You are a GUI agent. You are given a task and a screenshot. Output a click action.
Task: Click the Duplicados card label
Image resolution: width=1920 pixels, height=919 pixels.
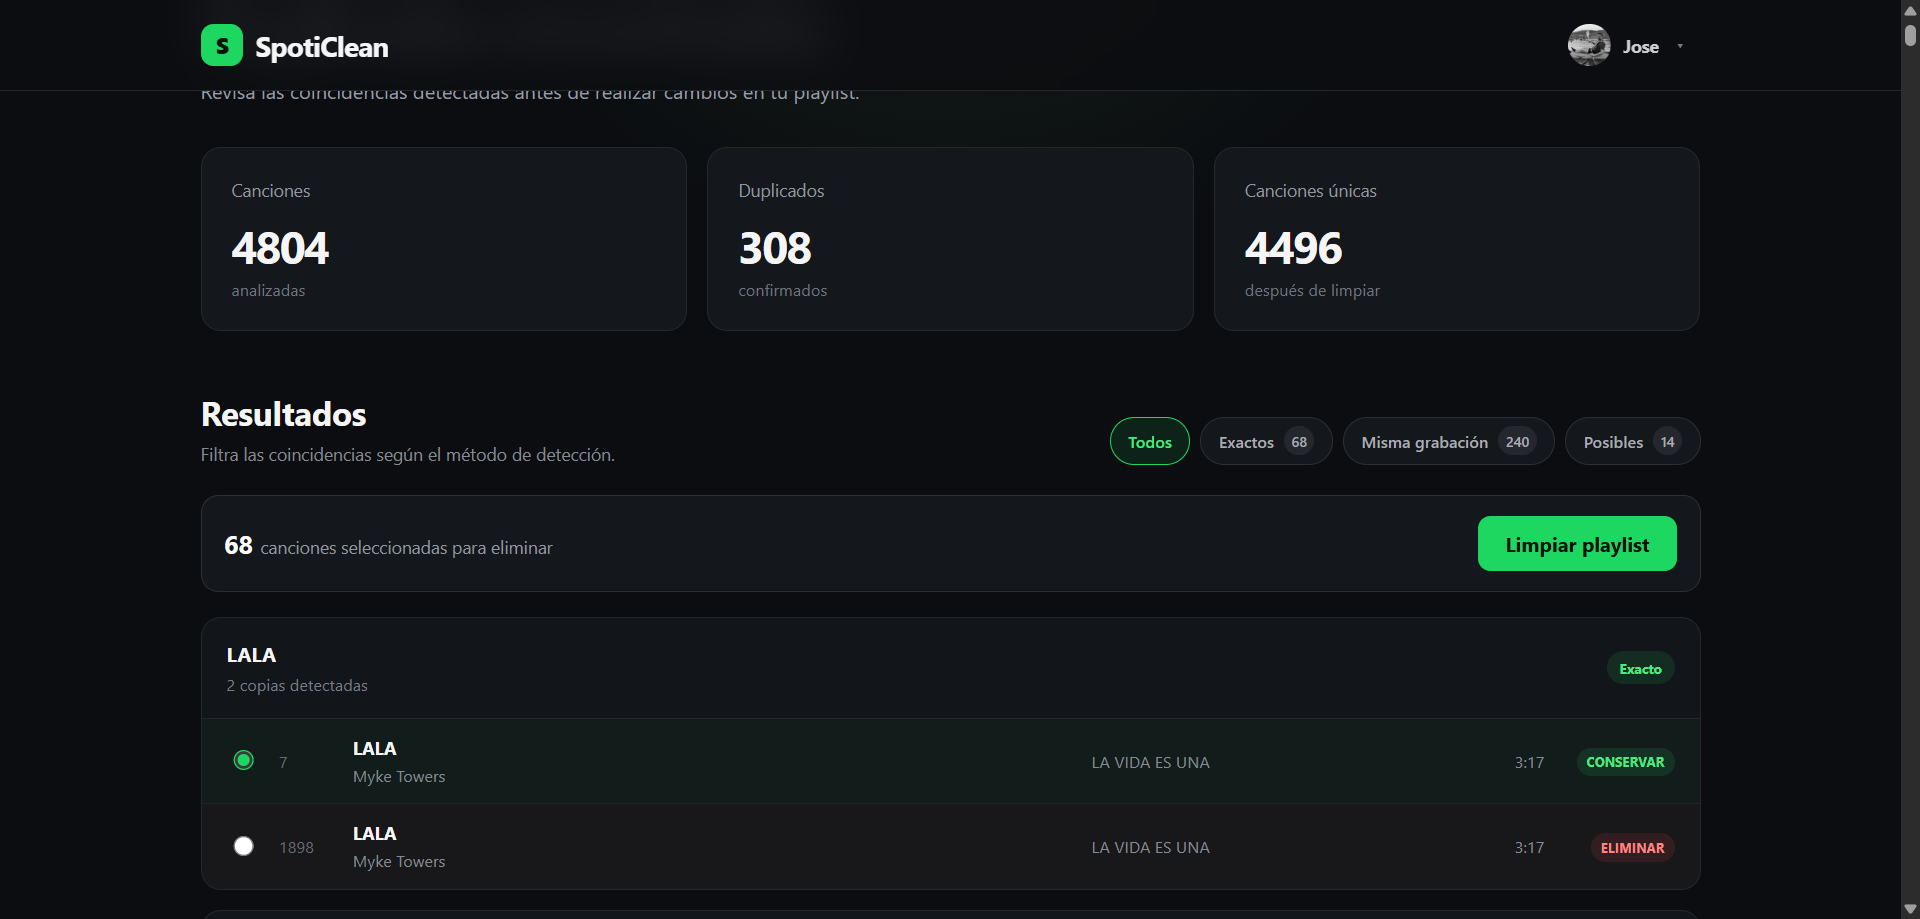(781, 191)
